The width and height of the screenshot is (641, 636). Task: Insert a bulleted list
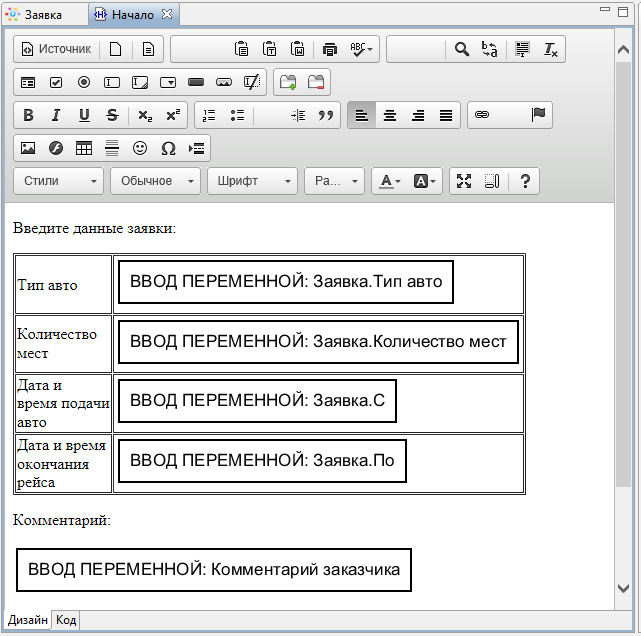click(x=237, y=115)
